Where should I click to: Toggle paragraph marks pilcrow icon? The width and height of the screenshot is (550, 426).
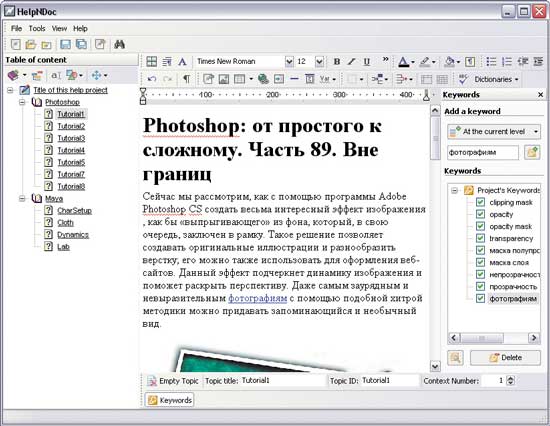coord(186,79)
